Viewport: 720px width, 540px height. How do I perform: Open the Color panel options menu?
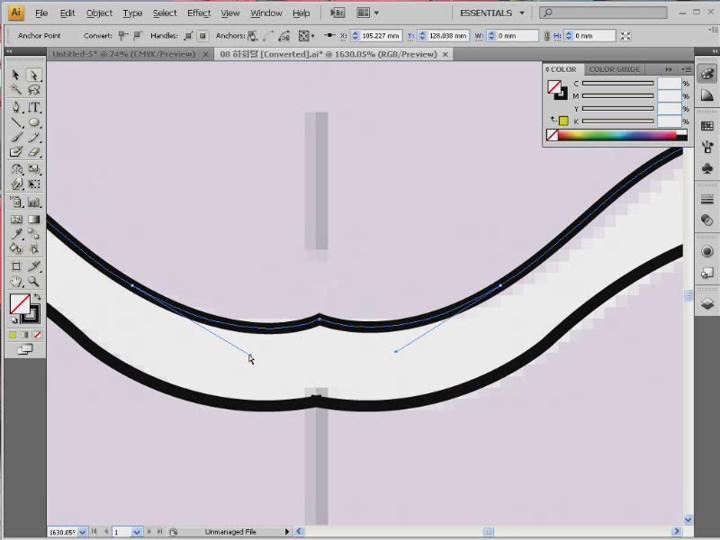coord(686,69)
